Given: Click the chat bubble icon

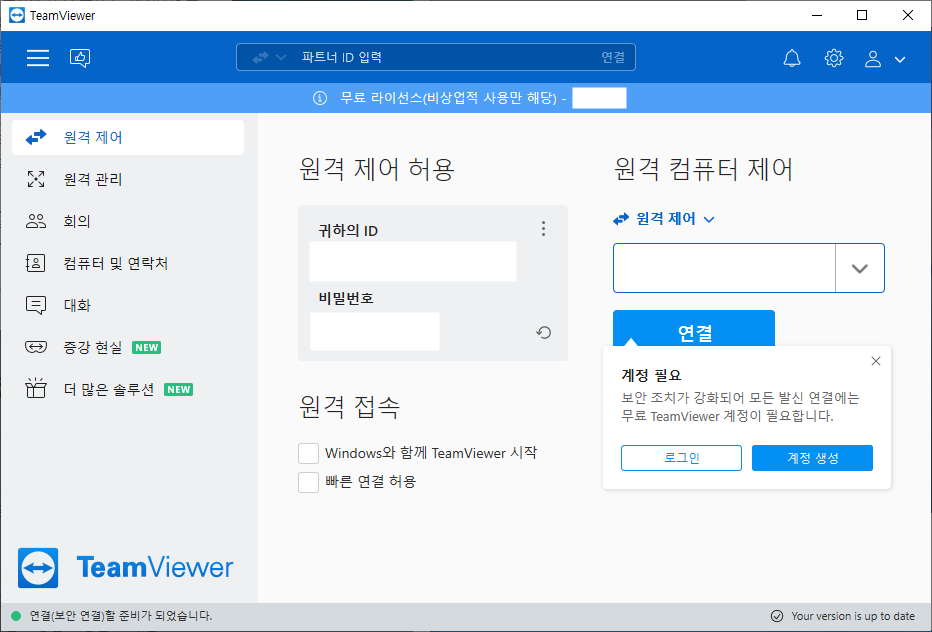Looking at the screenshot, I should tap(36, 306).
